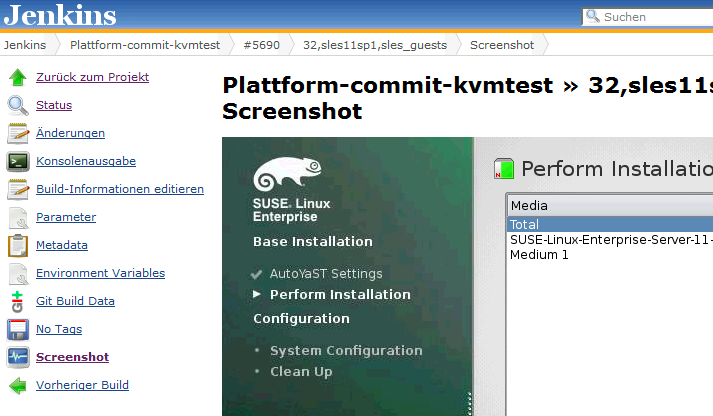Viewport: 713px width, 416px height.
Task: Click the Medium 1 row
Action: click(x=610, y=255)
